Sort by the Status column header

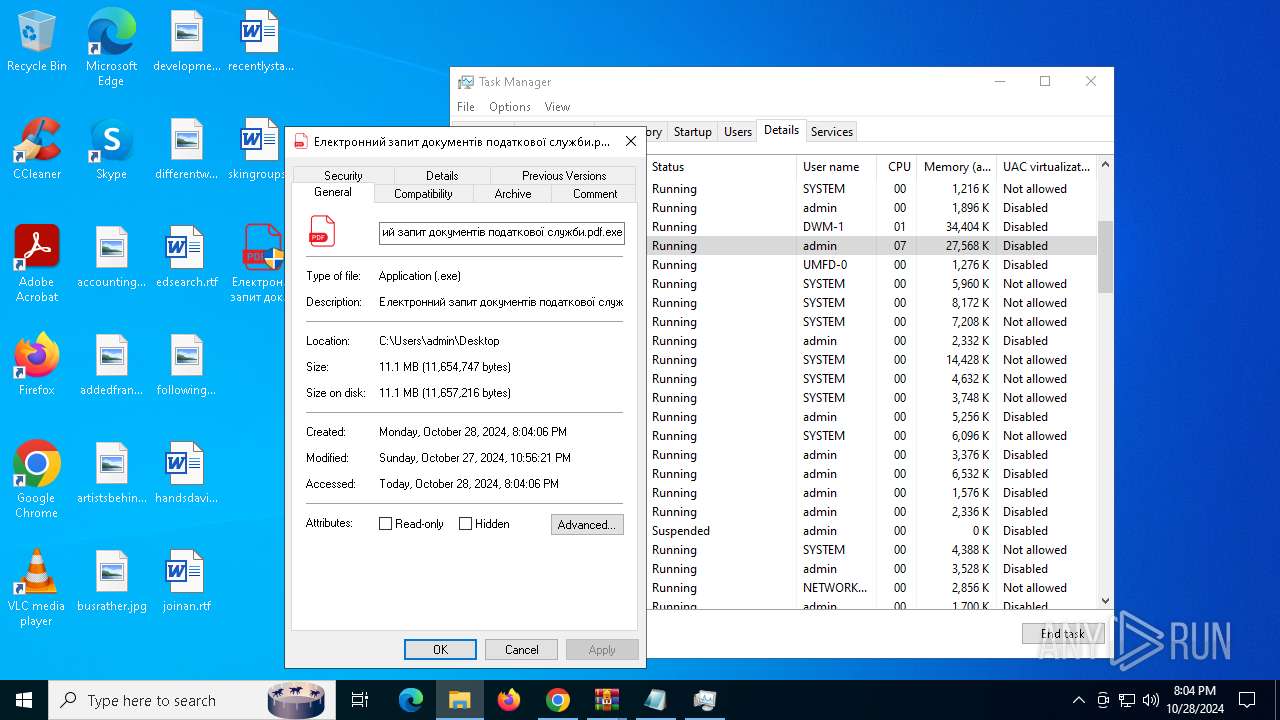click(x=721, y=166)
